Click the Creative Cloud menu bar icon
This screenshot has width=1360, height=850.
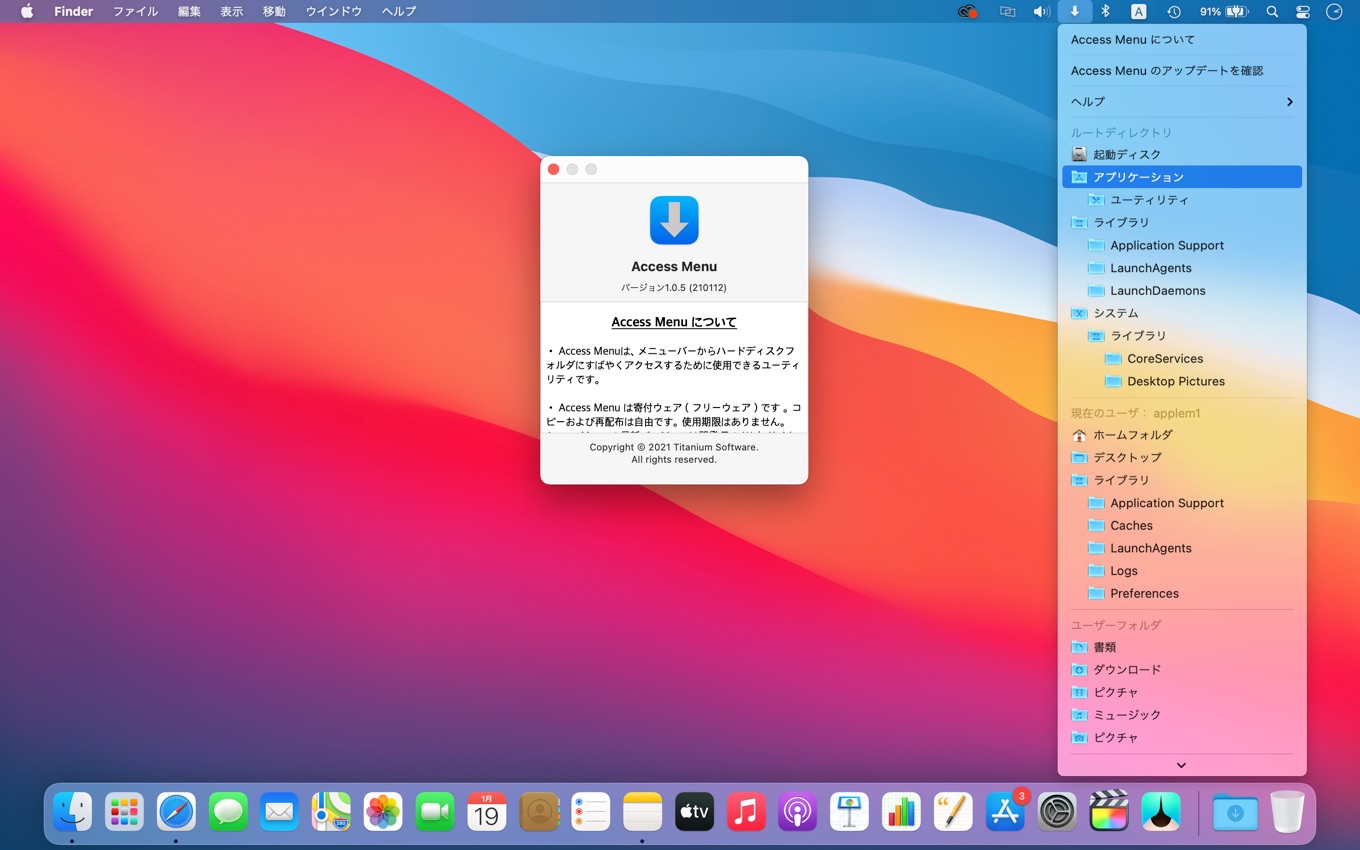click(967, 12)
